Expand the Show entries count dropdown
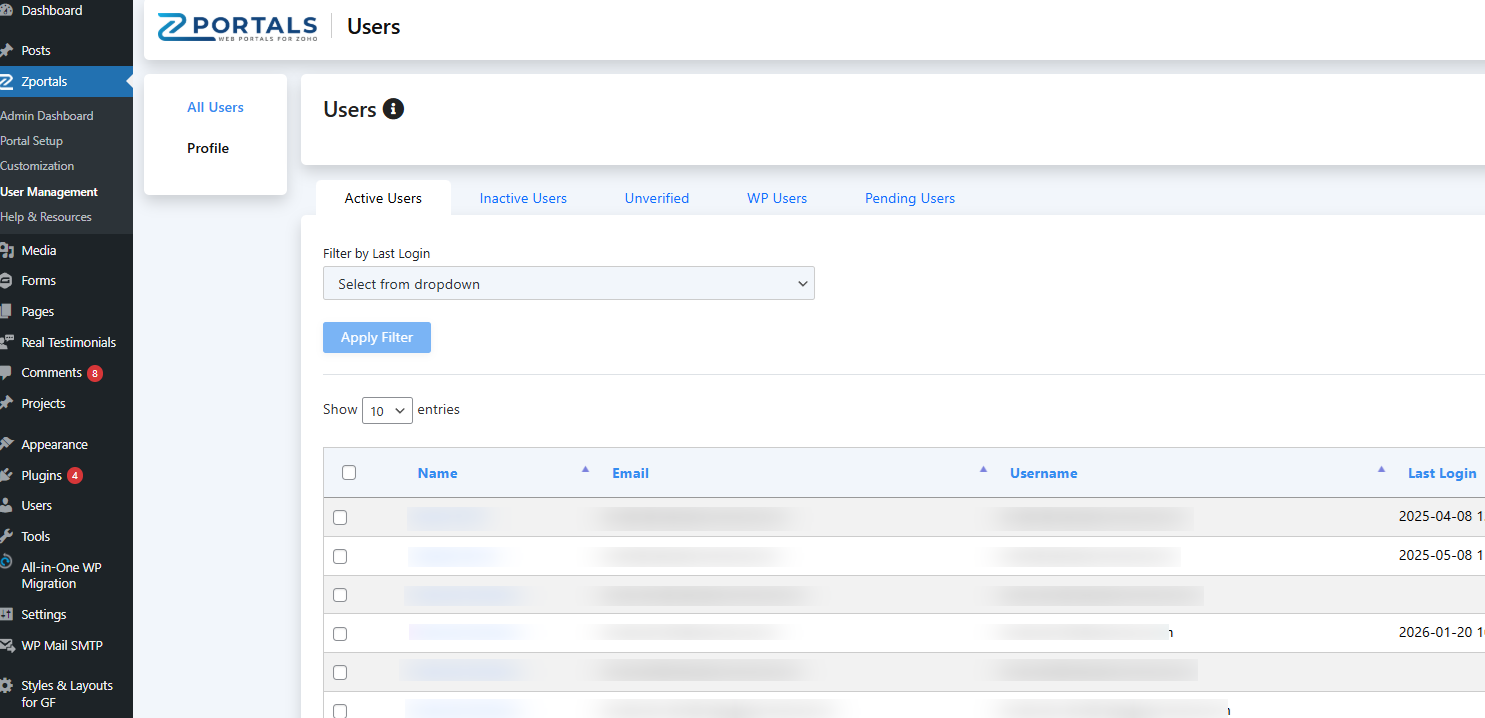The image size is (1485, 718). (x=387, y=410)
